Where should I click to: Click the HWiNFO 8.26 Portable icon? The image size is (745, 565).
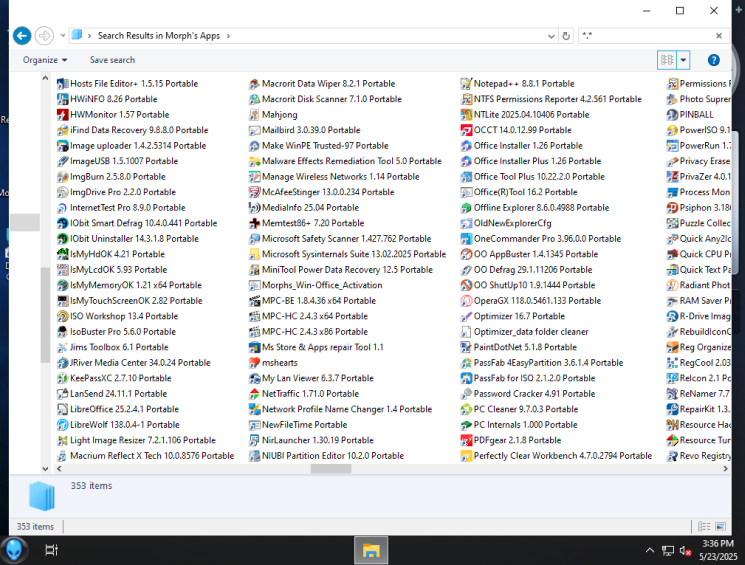62,99
